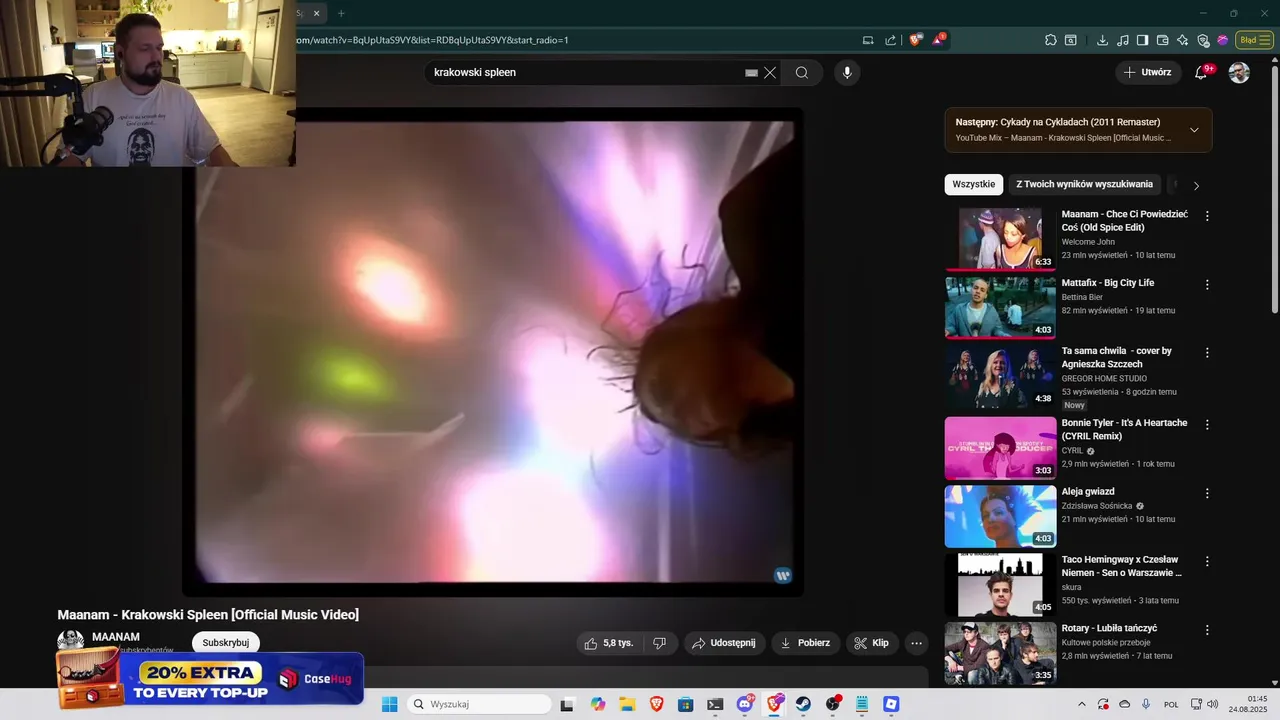Click the Brave Shields lion icon

915,40
